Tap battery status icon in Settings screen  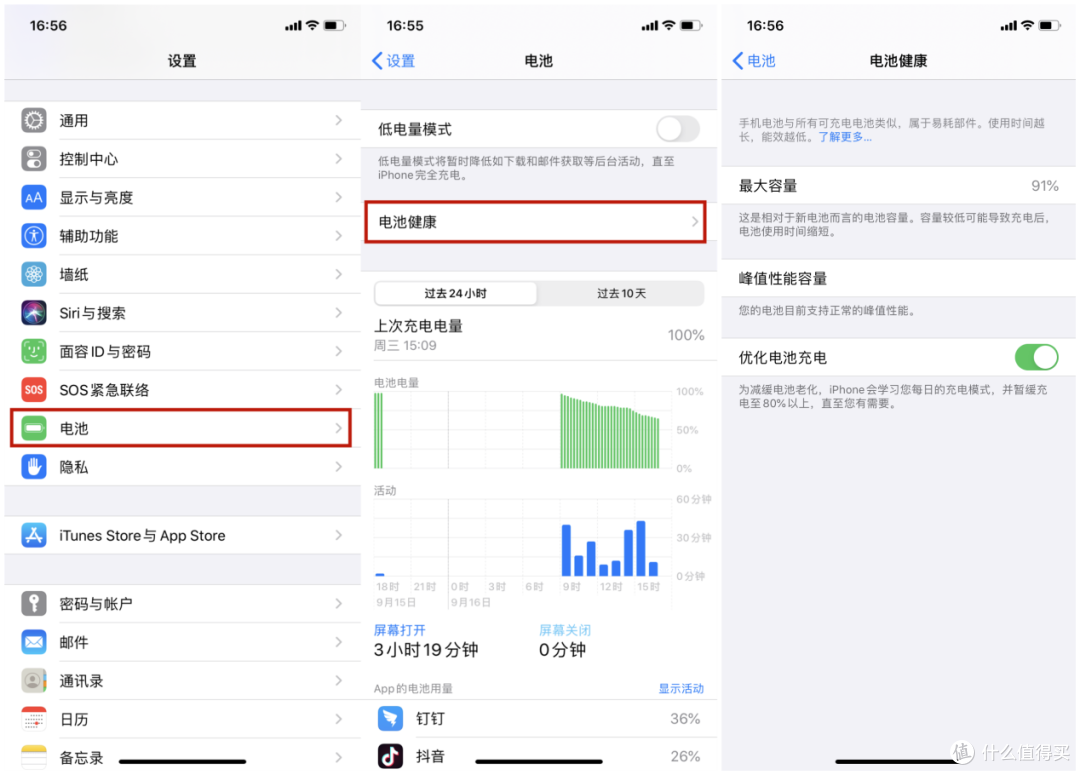pyautogui.click(x=334, y=25)
